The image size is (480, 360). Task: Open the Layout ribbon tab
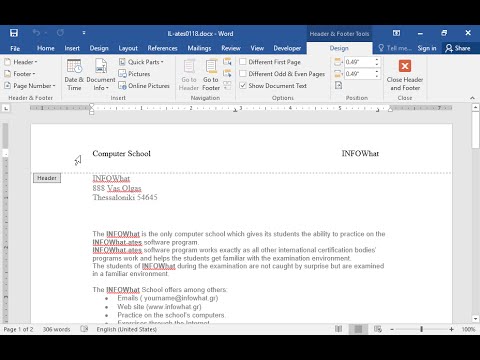pyautogui.click(x=128, y=48)
